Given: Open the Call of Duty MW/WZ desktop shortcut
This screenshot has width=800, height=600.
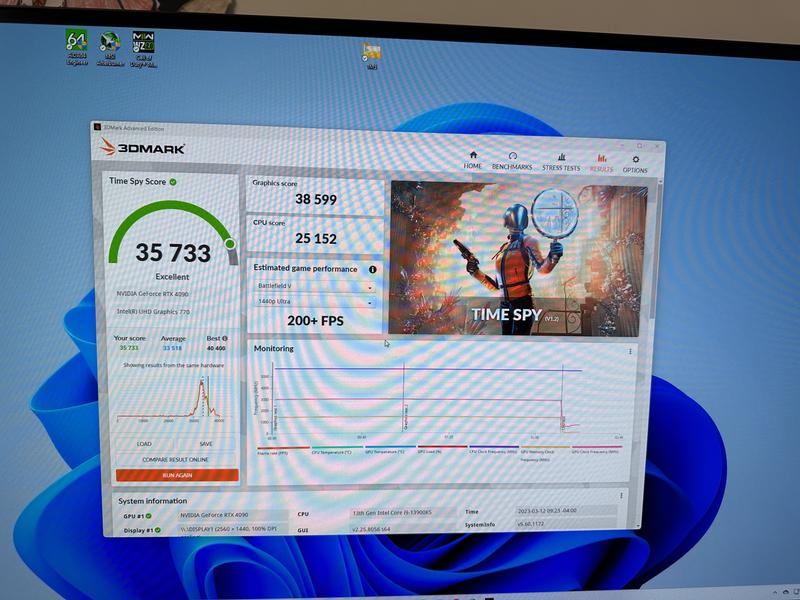Looking at the screenshot, I should pos(143,49).
